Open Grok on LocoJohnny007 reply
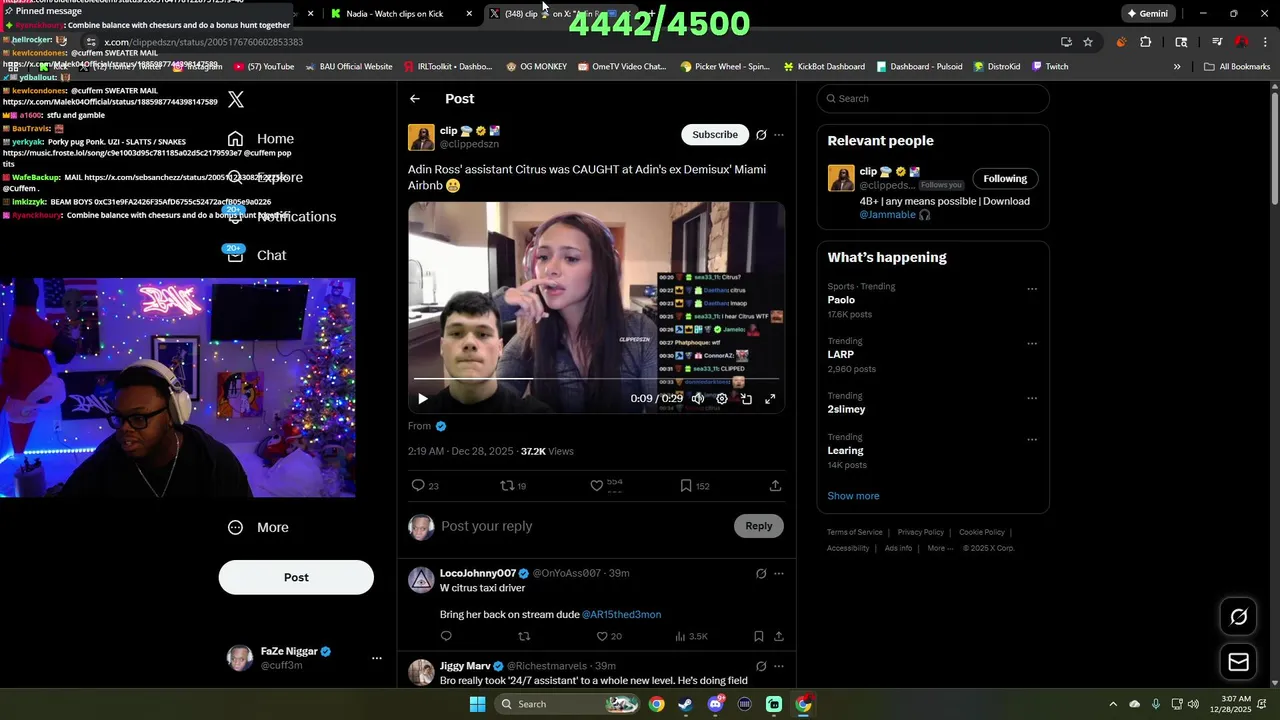The height and width of the screenshot is (720, 1280). pyautogui.click(x=761, y=573)
